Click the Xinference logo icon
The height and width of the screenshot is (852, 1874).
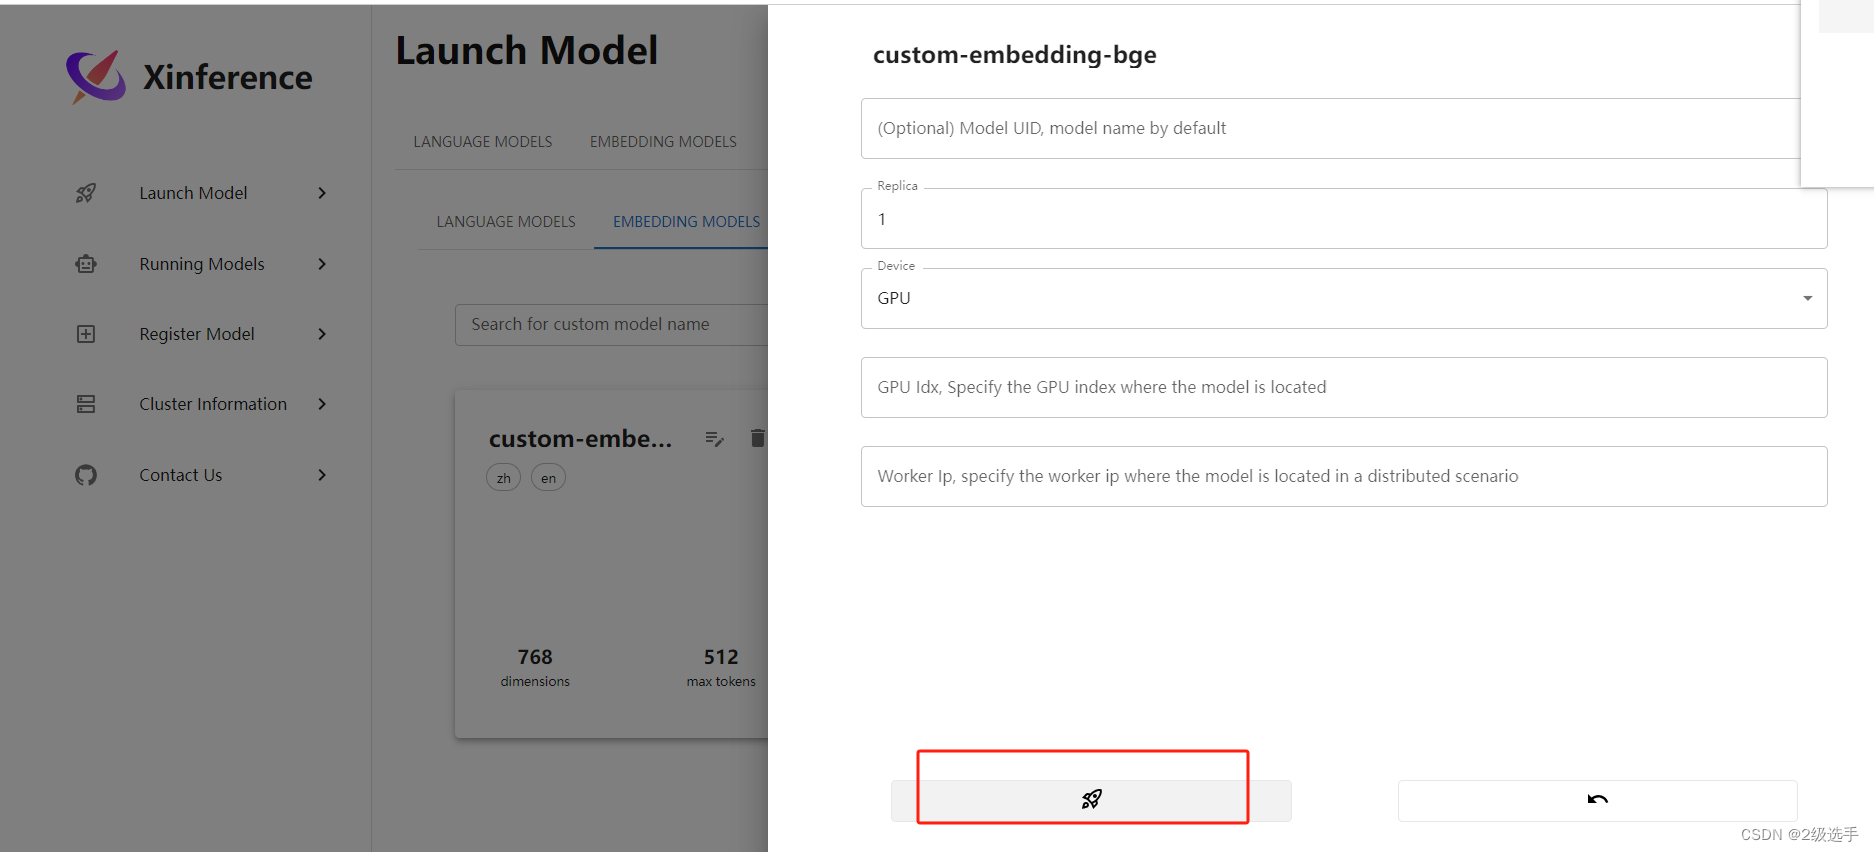[x=96, y=76]
